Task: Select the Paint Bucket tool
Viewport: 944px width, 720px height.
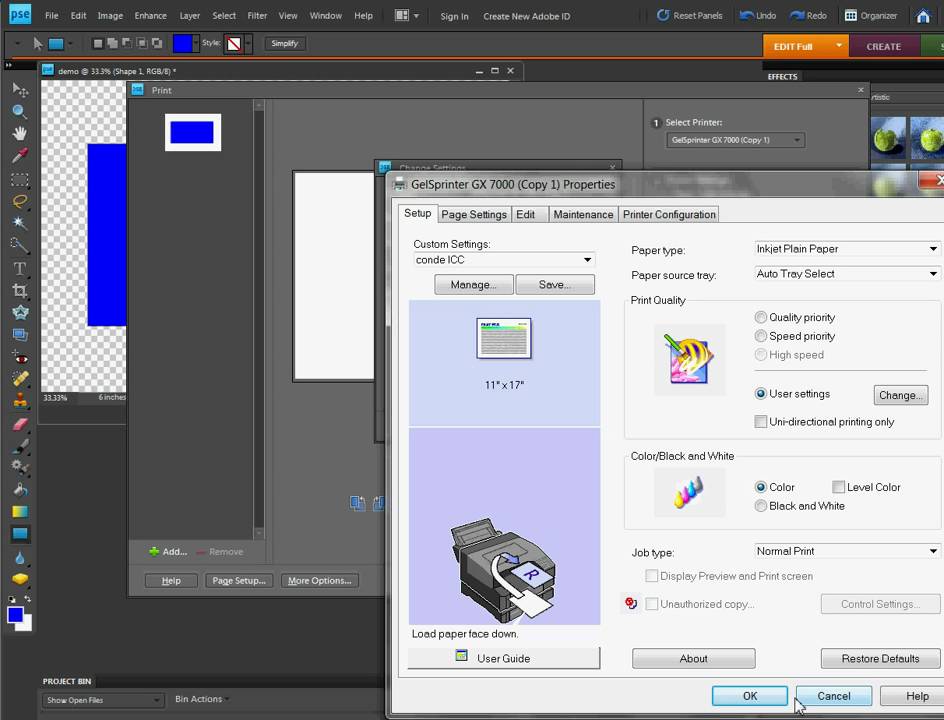Action: (20, 489)
